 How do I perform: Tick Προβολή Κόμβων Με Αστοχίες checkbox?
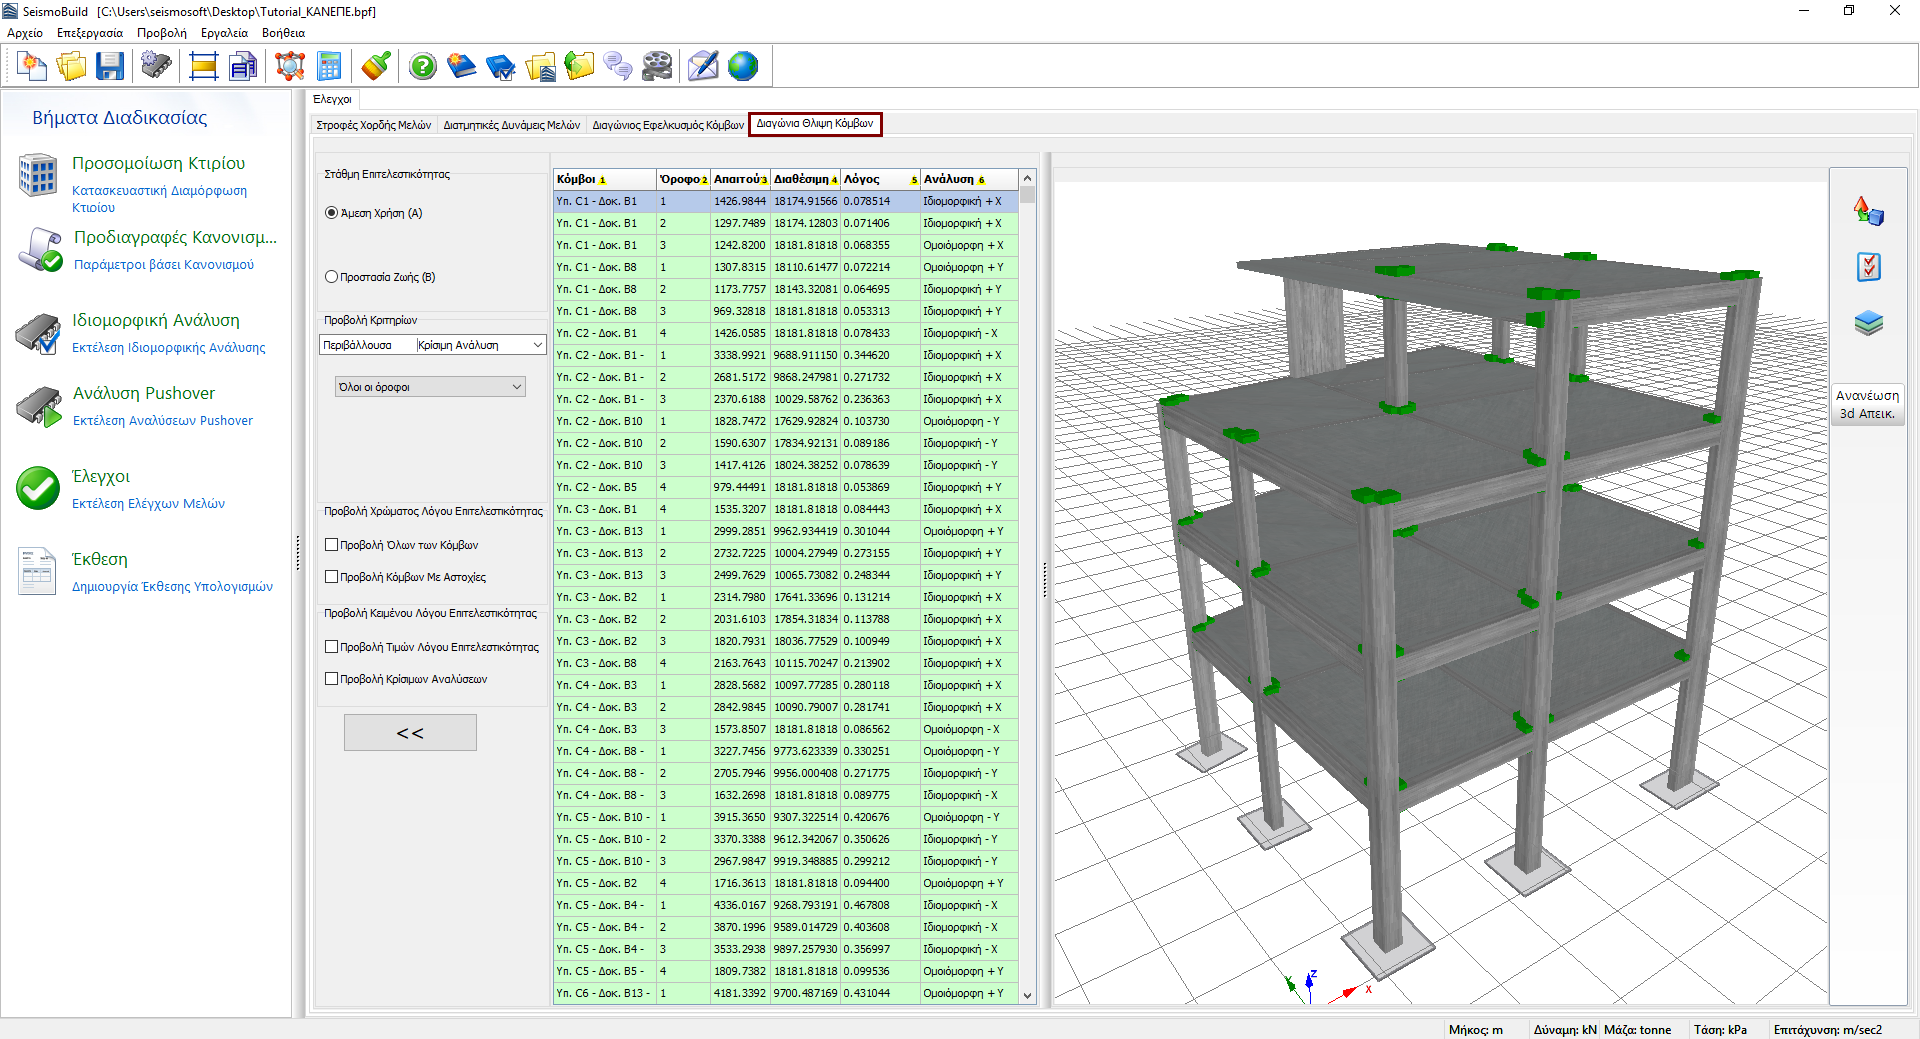332,577
